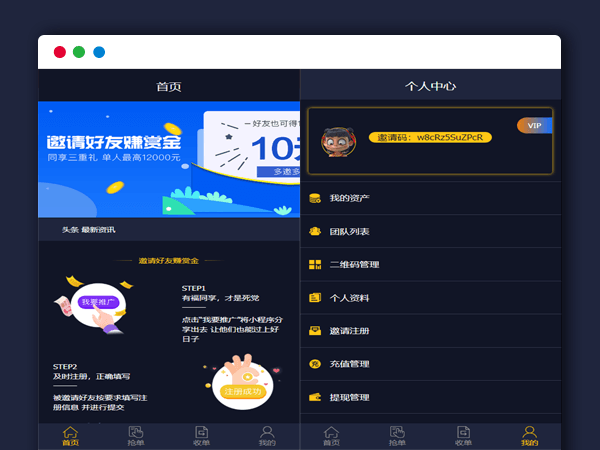Click the recharge icon beside 充值管理
Screen dimensions: 600x450
point(314,364)
